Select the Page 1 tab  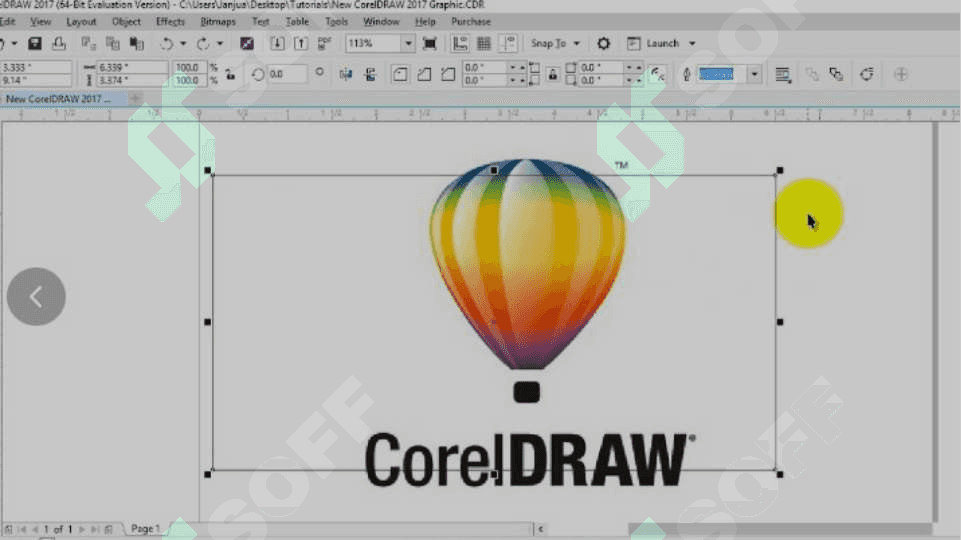(x=145, y=528)
